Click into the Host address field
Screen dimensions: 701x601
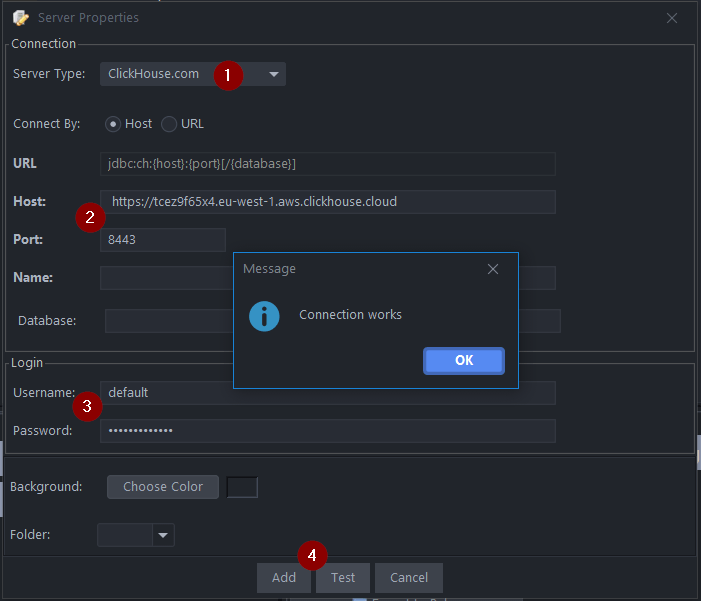(x=327, y=202)
